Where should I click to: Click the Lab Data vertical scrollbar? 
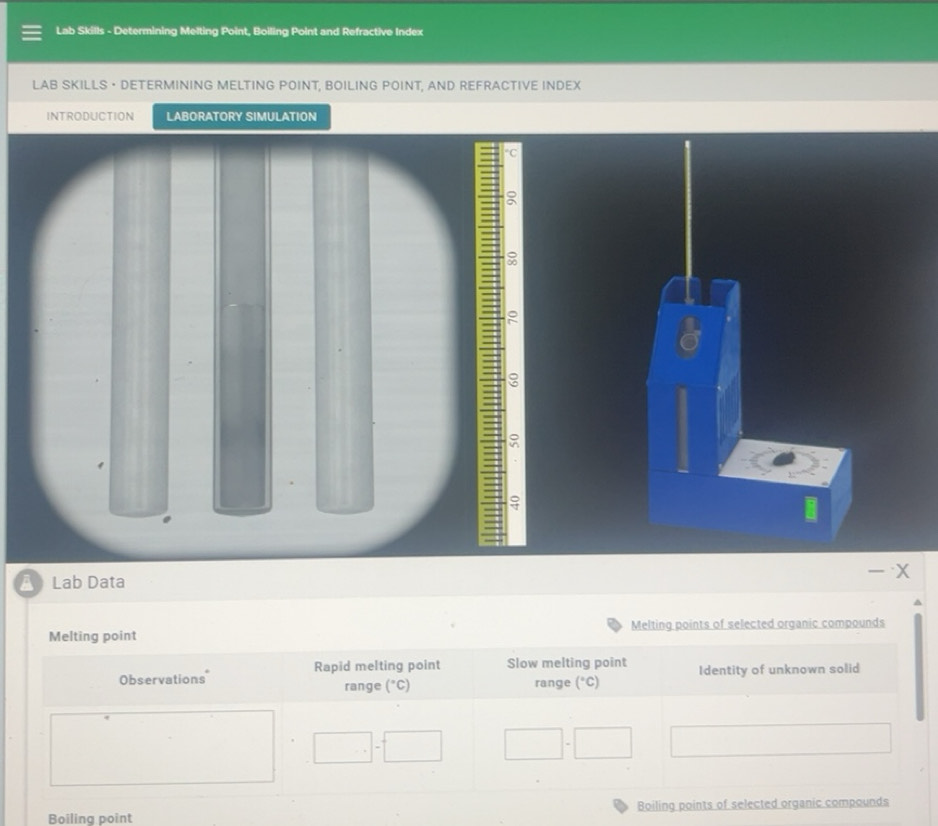click(919, 667)
